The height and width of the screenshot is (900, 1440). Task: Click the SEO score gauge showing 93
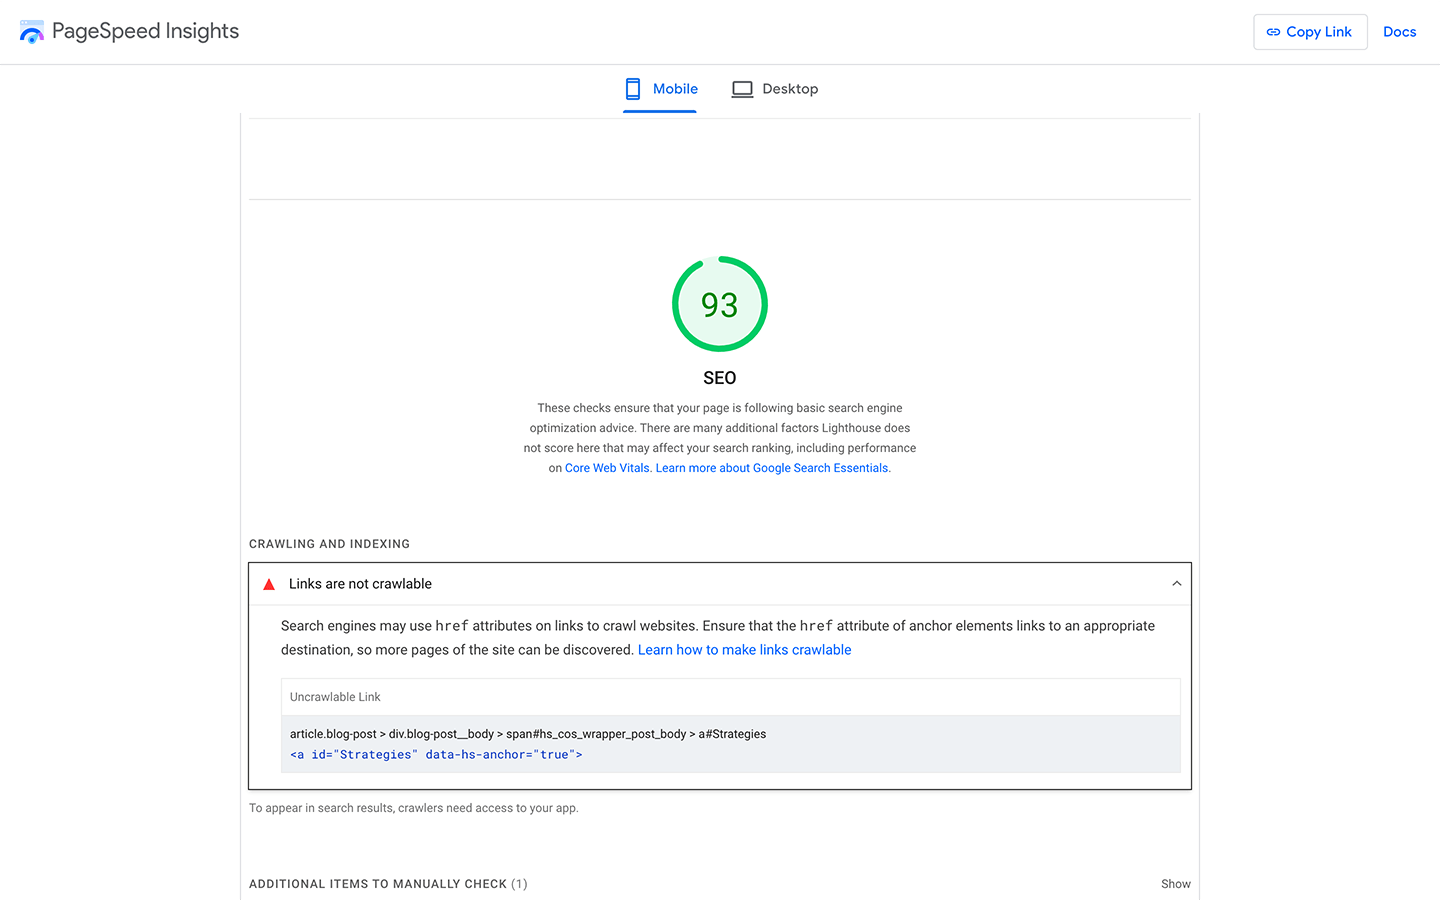720,304
